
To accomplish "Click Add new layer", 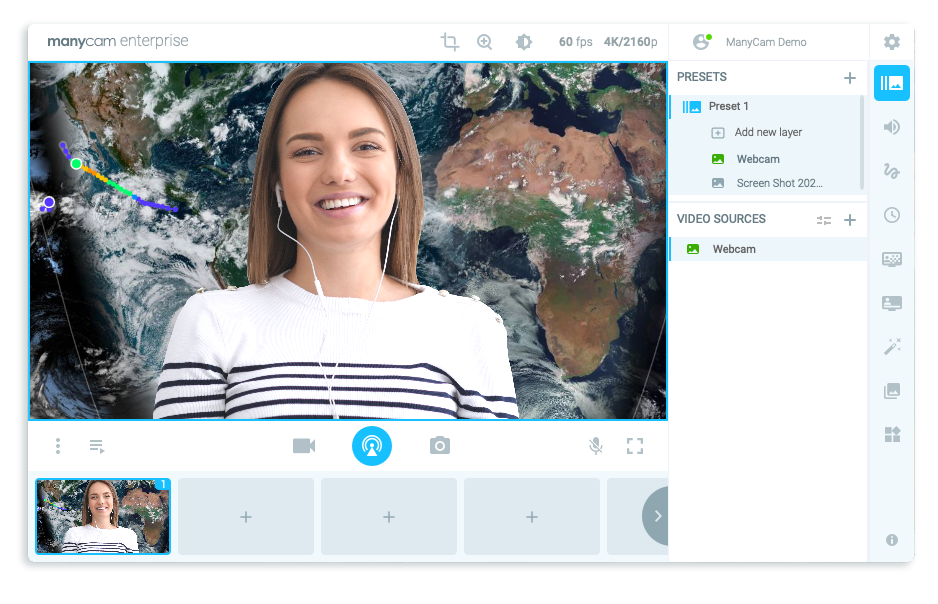I will (x=768, y=132).
